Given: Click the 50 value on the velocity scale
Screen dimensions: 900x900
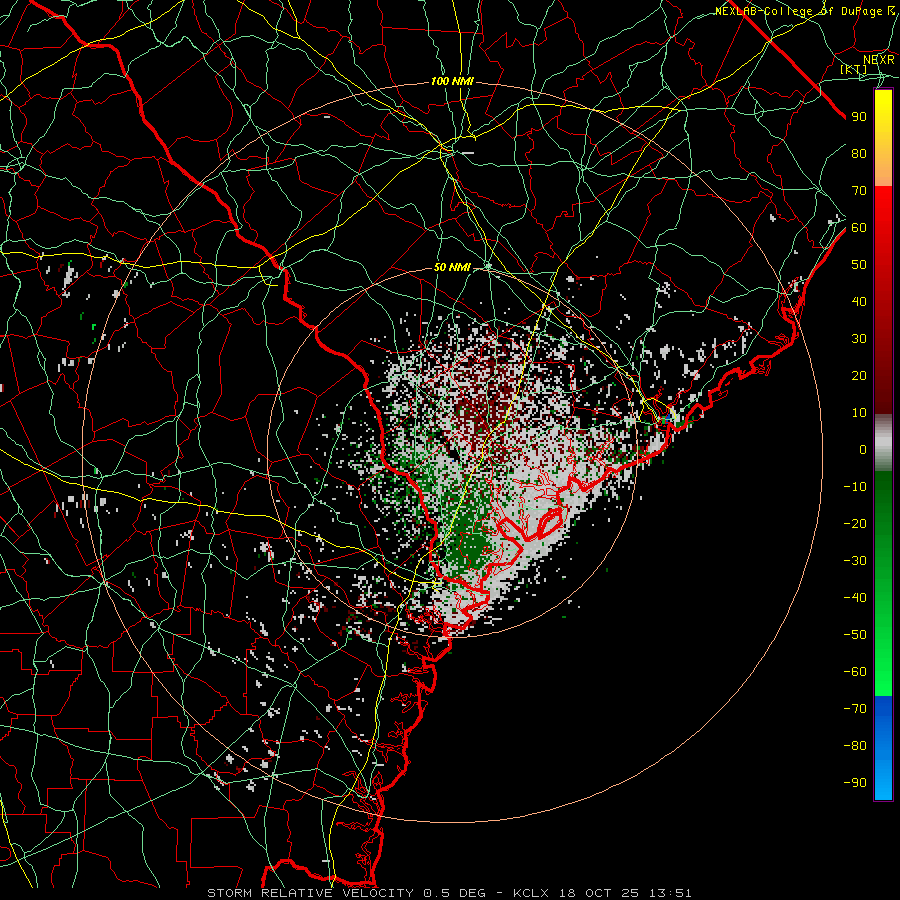Looking at the screenshot, I should pos(859,265).
